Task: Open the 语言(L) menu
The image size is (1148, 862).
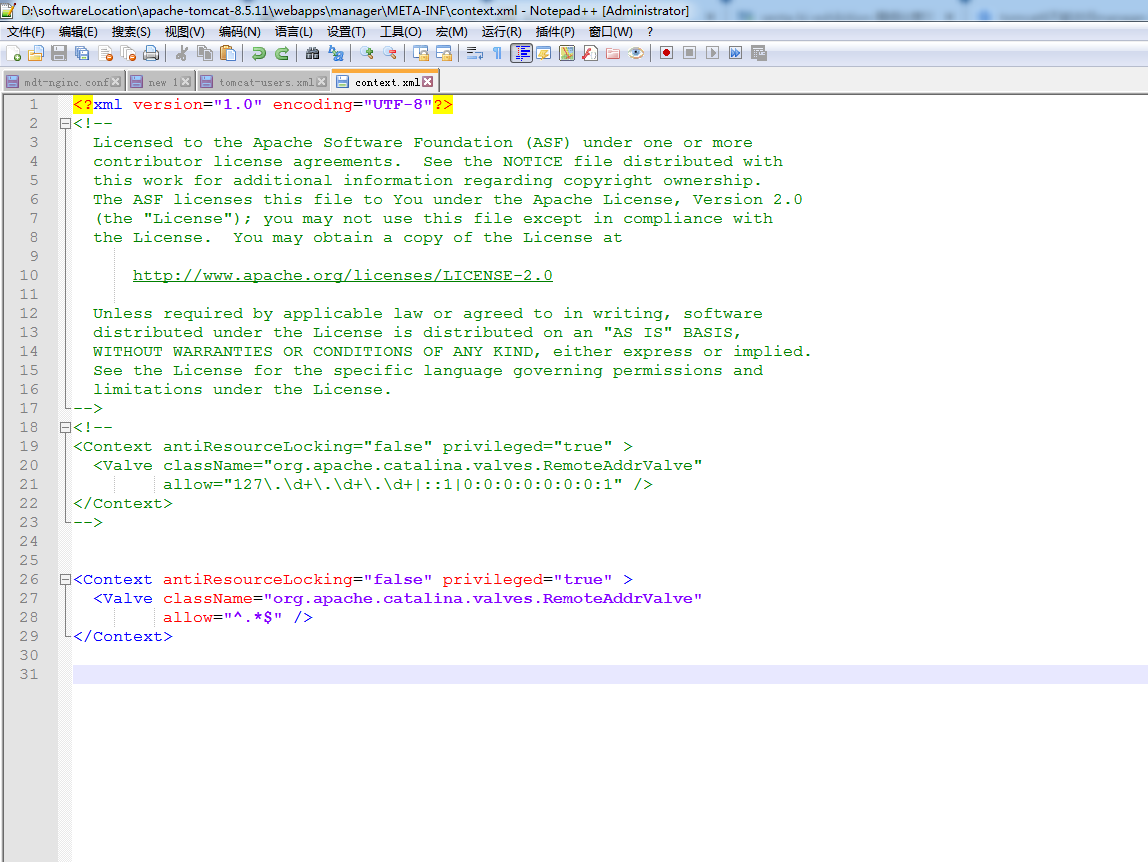Action: tap(294, 31)
